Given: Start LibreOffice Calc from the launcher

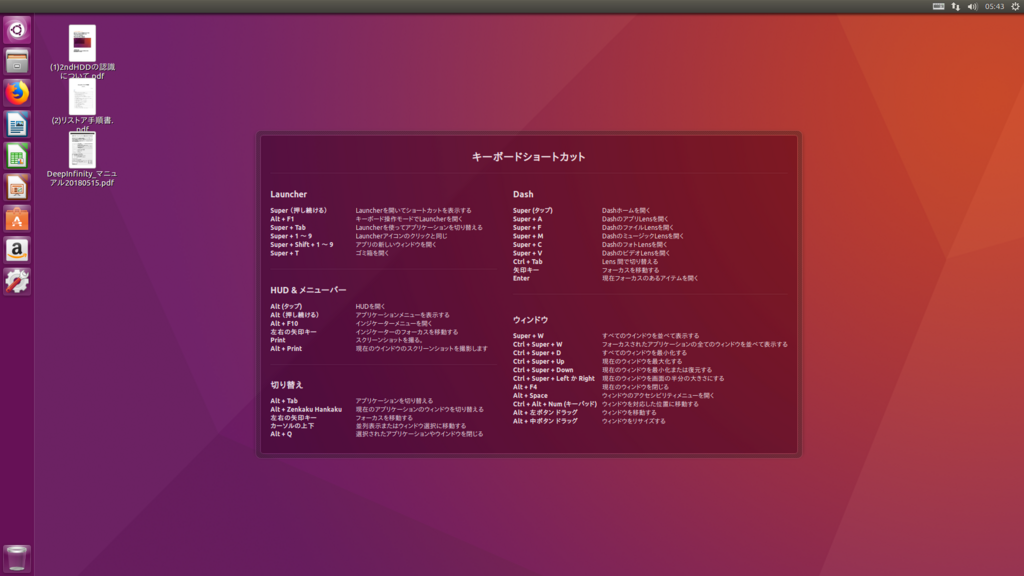Looking at the screenshot, I should click(17, 155).
